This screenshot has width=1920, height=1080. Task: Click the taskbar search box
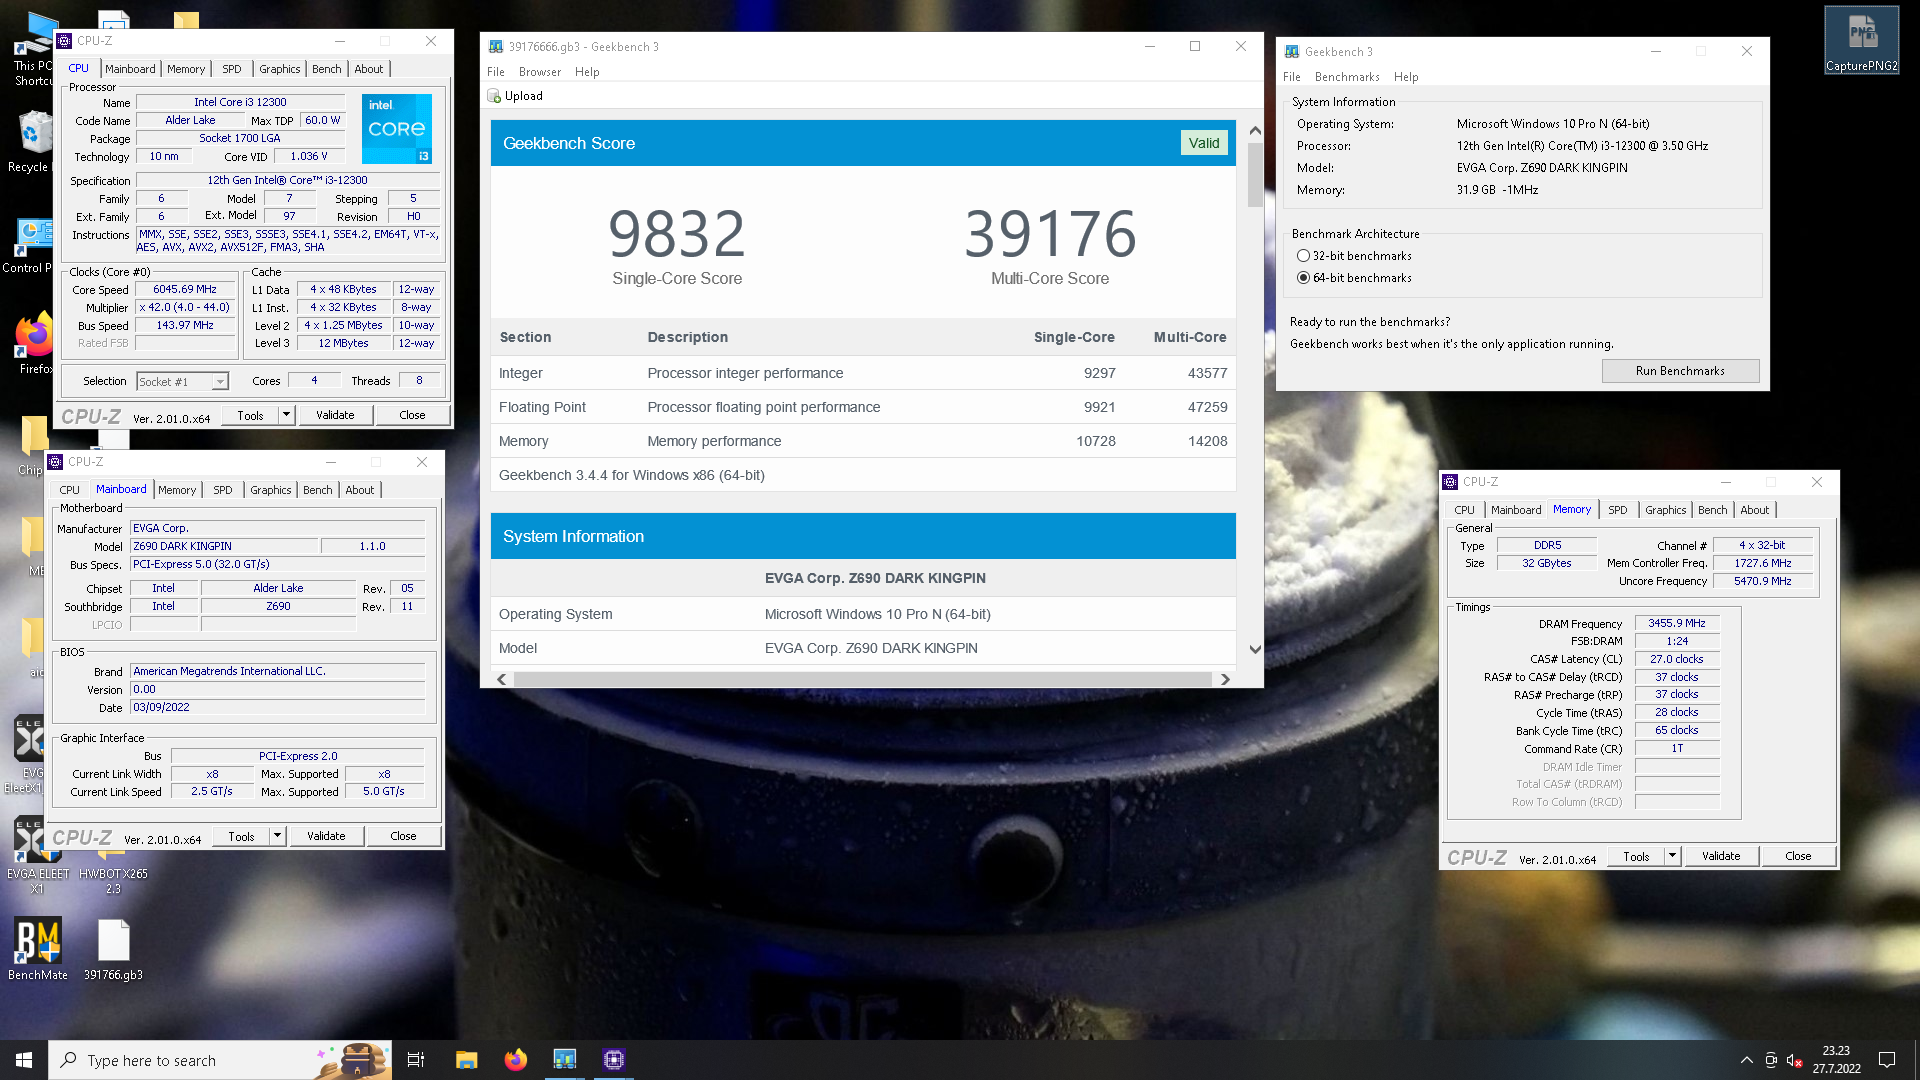tap(220, 1060)
